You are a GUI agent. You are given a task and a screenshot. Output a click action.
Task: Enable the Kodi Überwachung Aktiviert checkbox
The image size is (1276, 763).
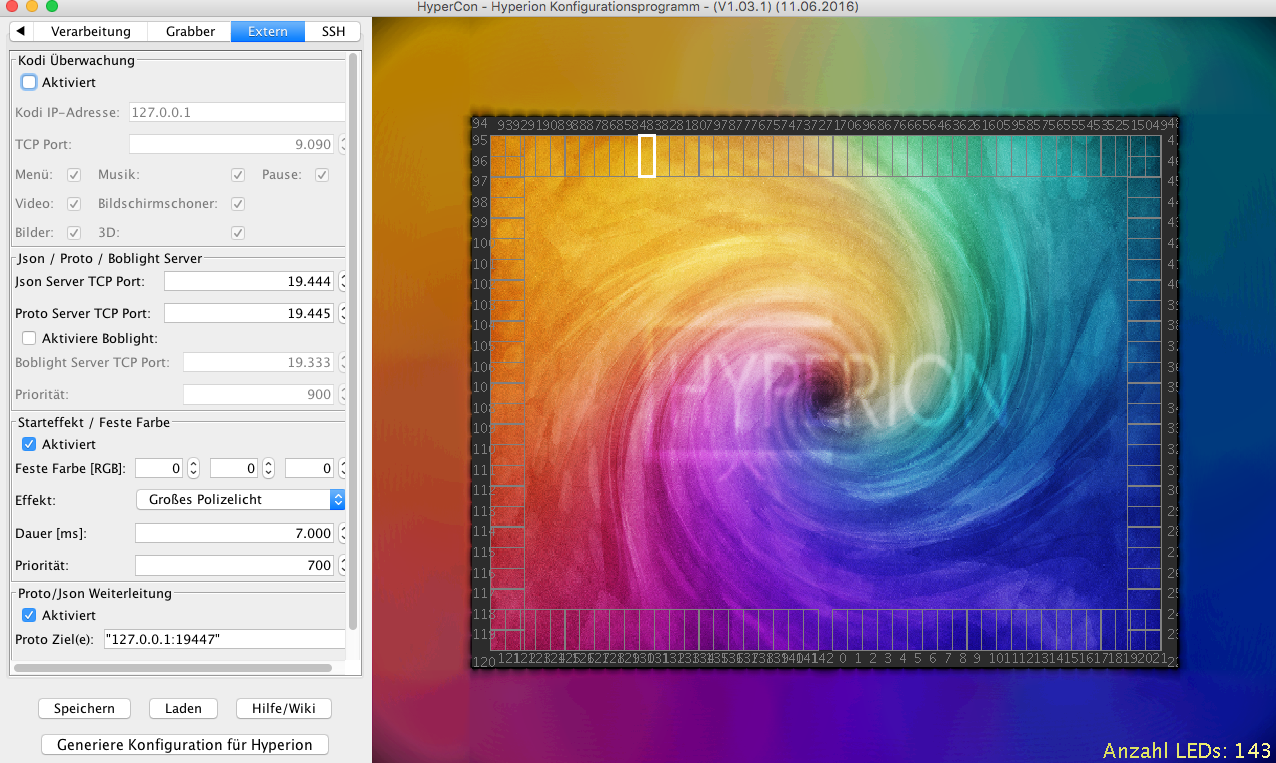(x=29, y=82)
